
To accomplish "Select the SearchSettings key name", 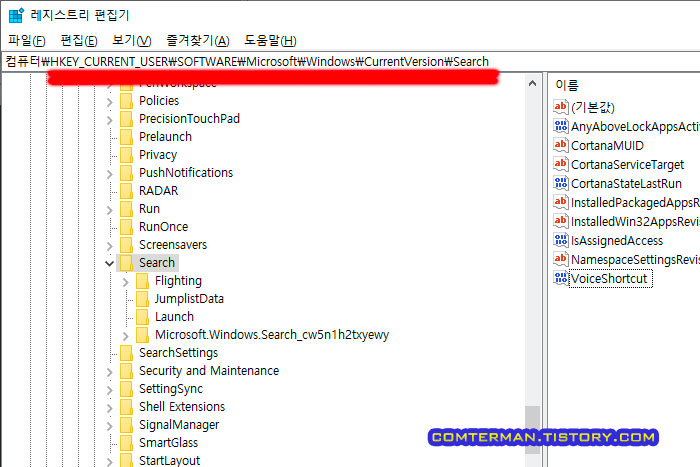I will click(179, 353).
